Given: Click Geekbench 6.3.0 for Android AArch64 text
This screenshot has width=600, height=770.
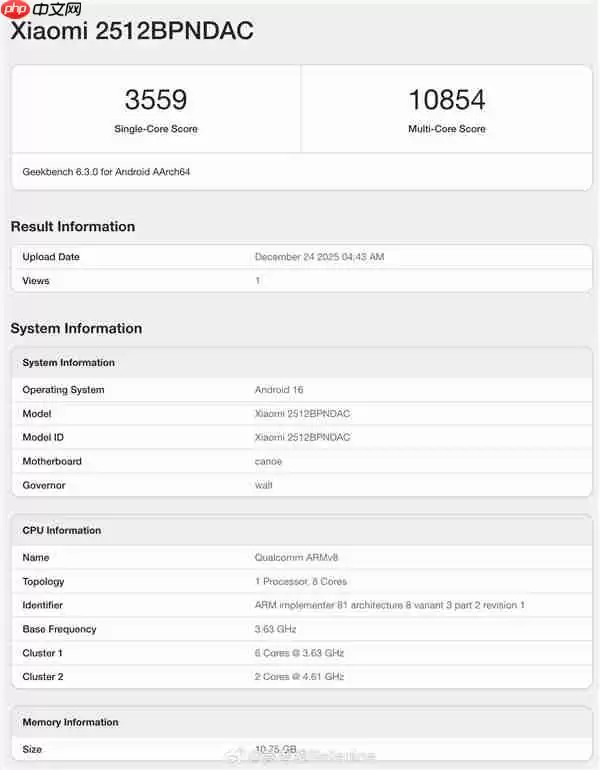Looking at the screenshot, I should (106, 172).
